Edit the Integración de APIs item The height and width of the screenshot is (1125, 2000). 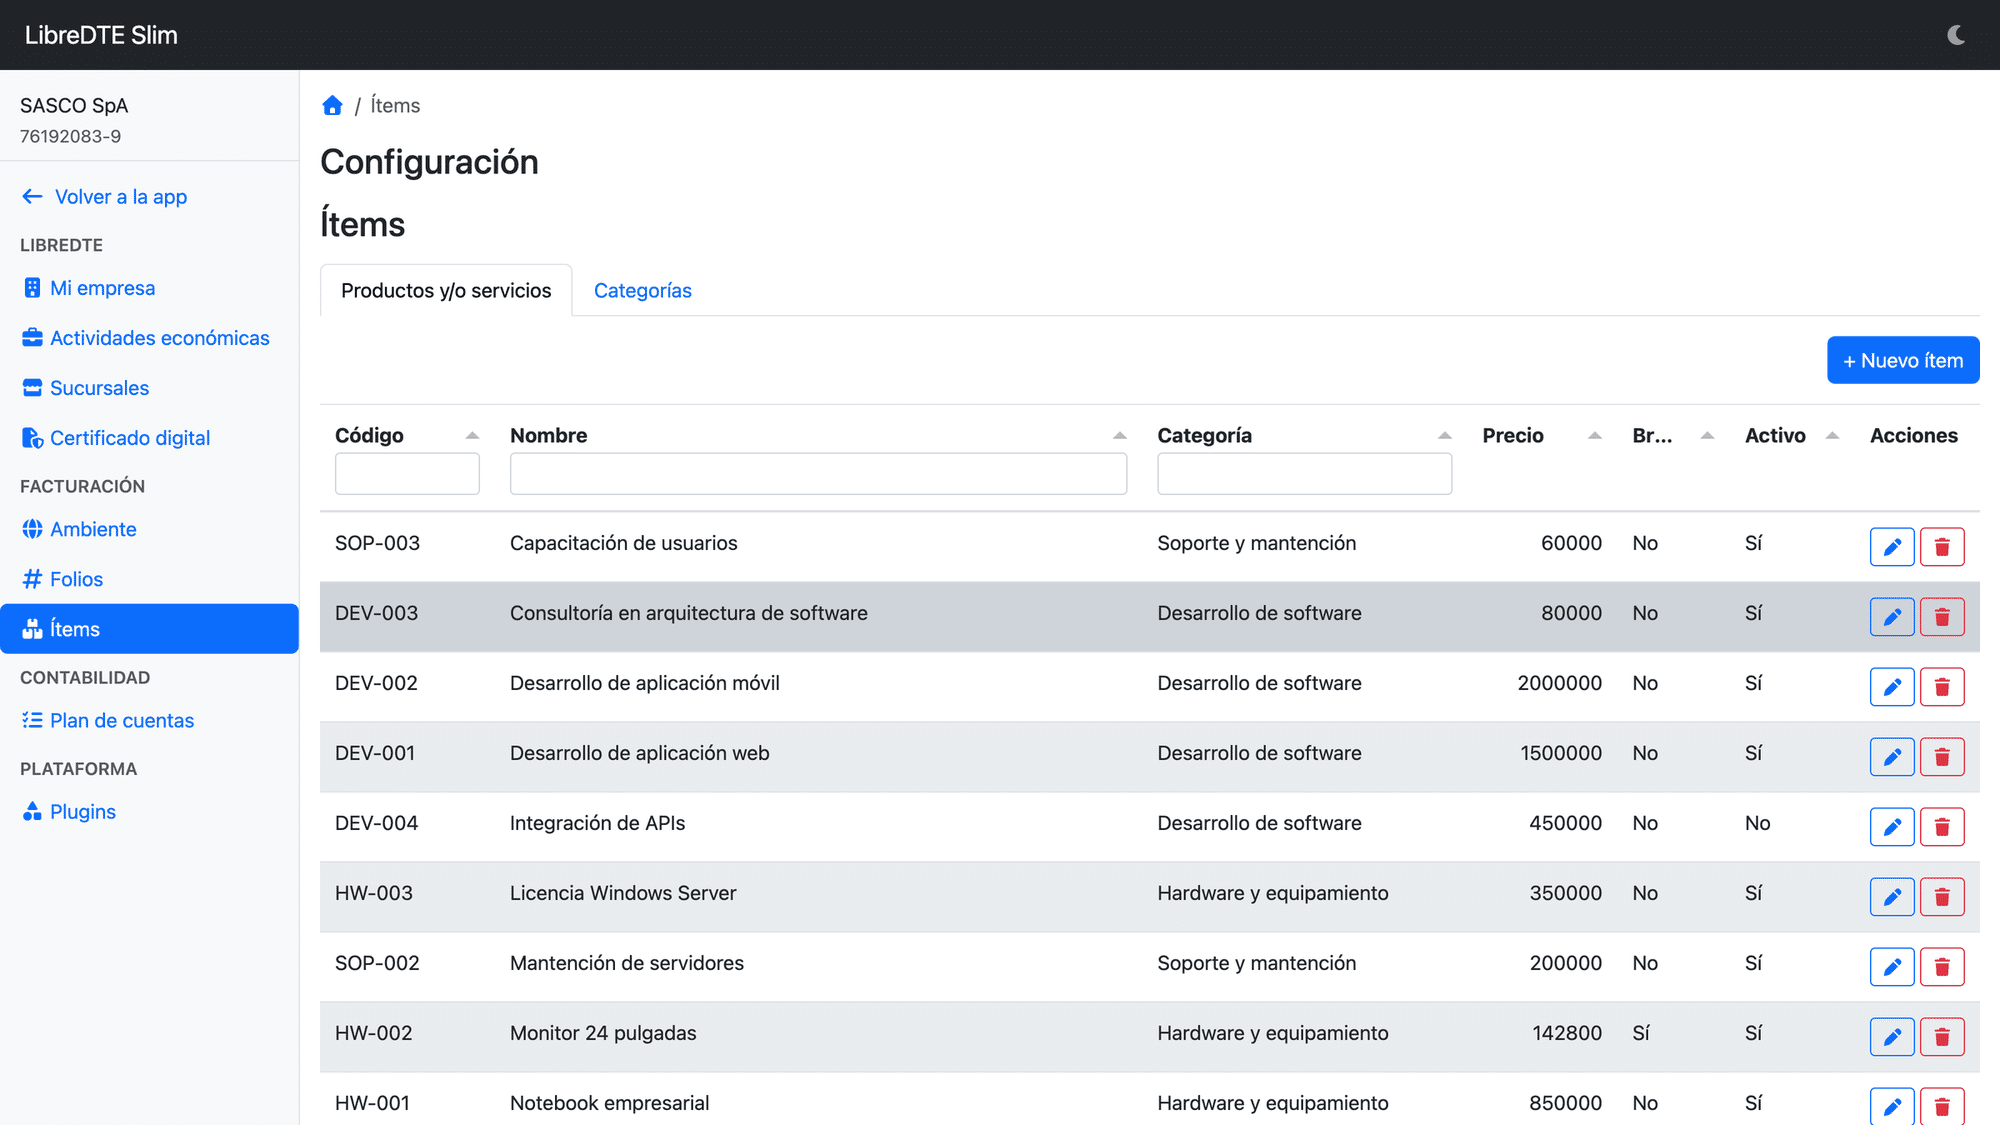point(1892,827)
